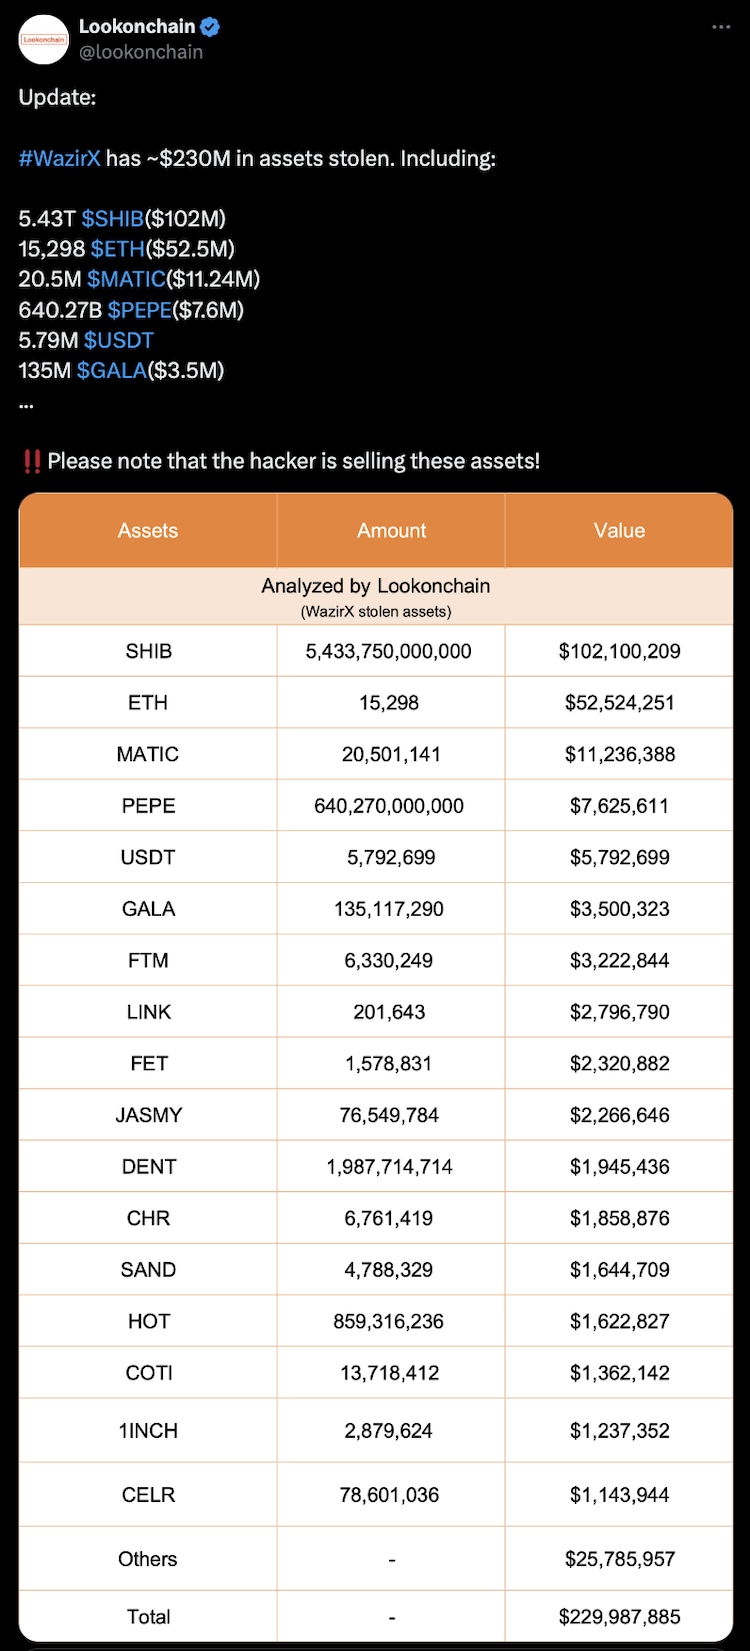This screenshot has width=750, height=1651.
Task: Open the Lookonchain display name link
Action: [137, 27]
